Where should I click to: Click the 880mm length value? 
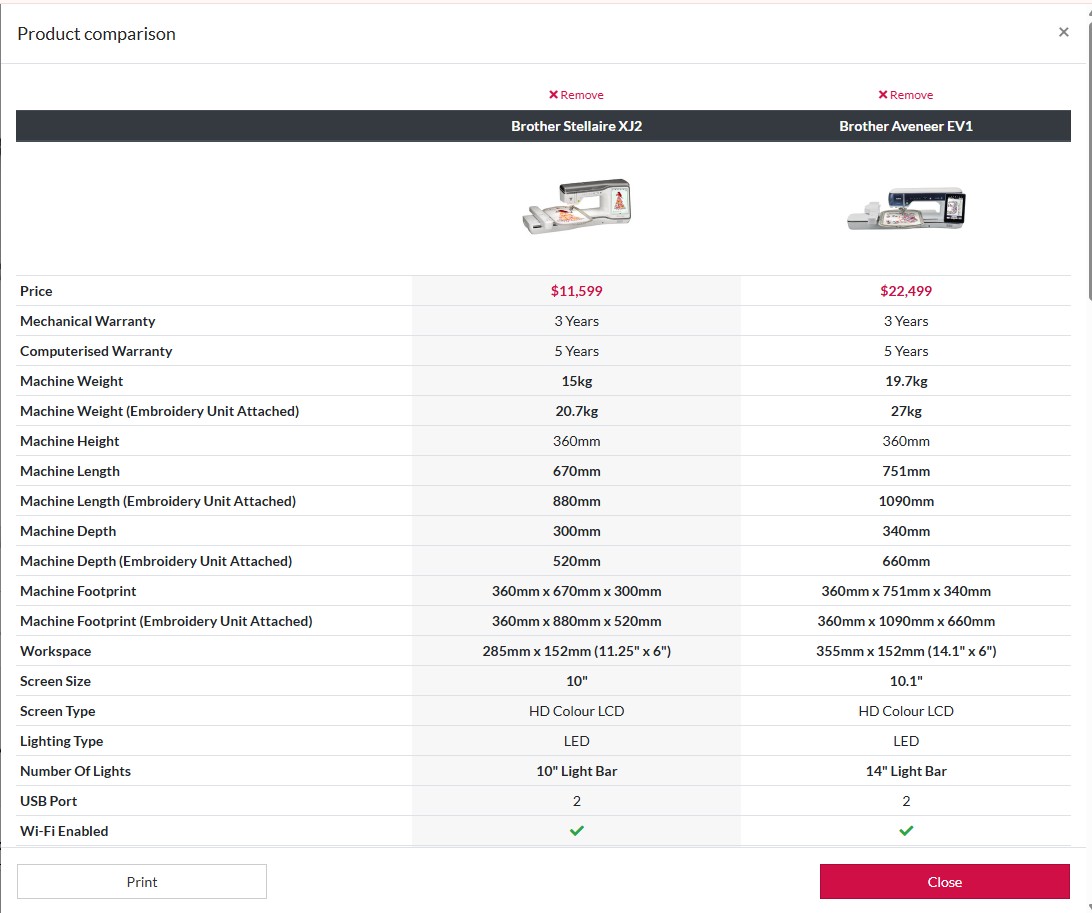tap(577, 501)
